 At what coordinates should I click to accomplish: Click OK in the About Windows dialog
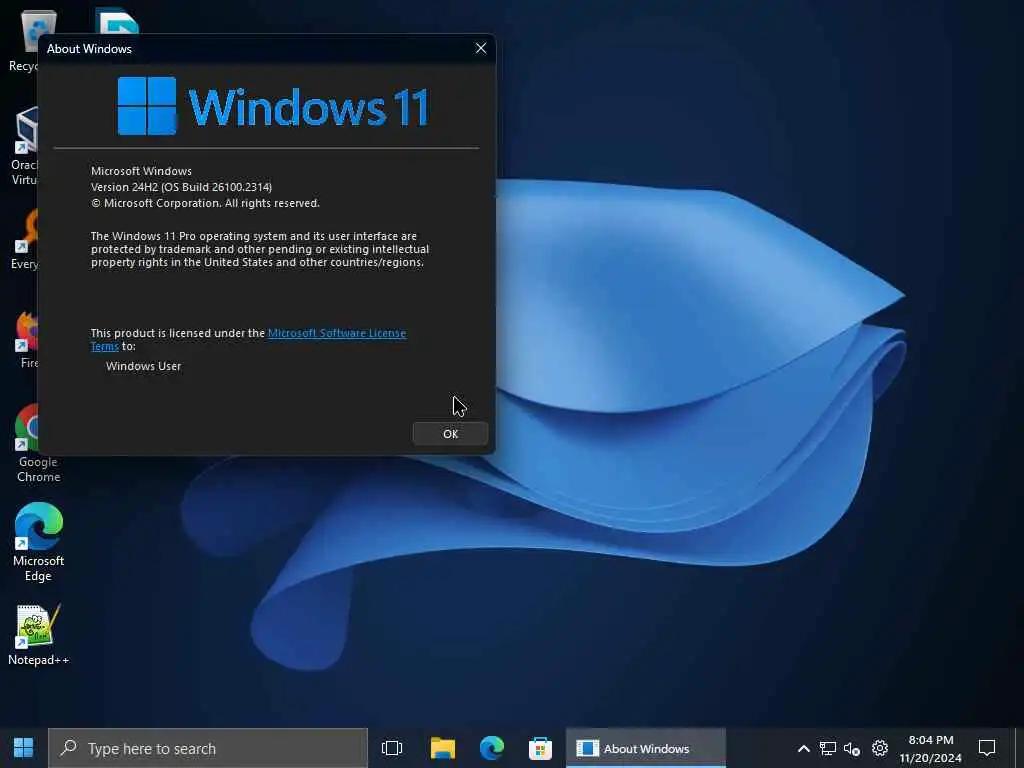click(x=450, y=434)
